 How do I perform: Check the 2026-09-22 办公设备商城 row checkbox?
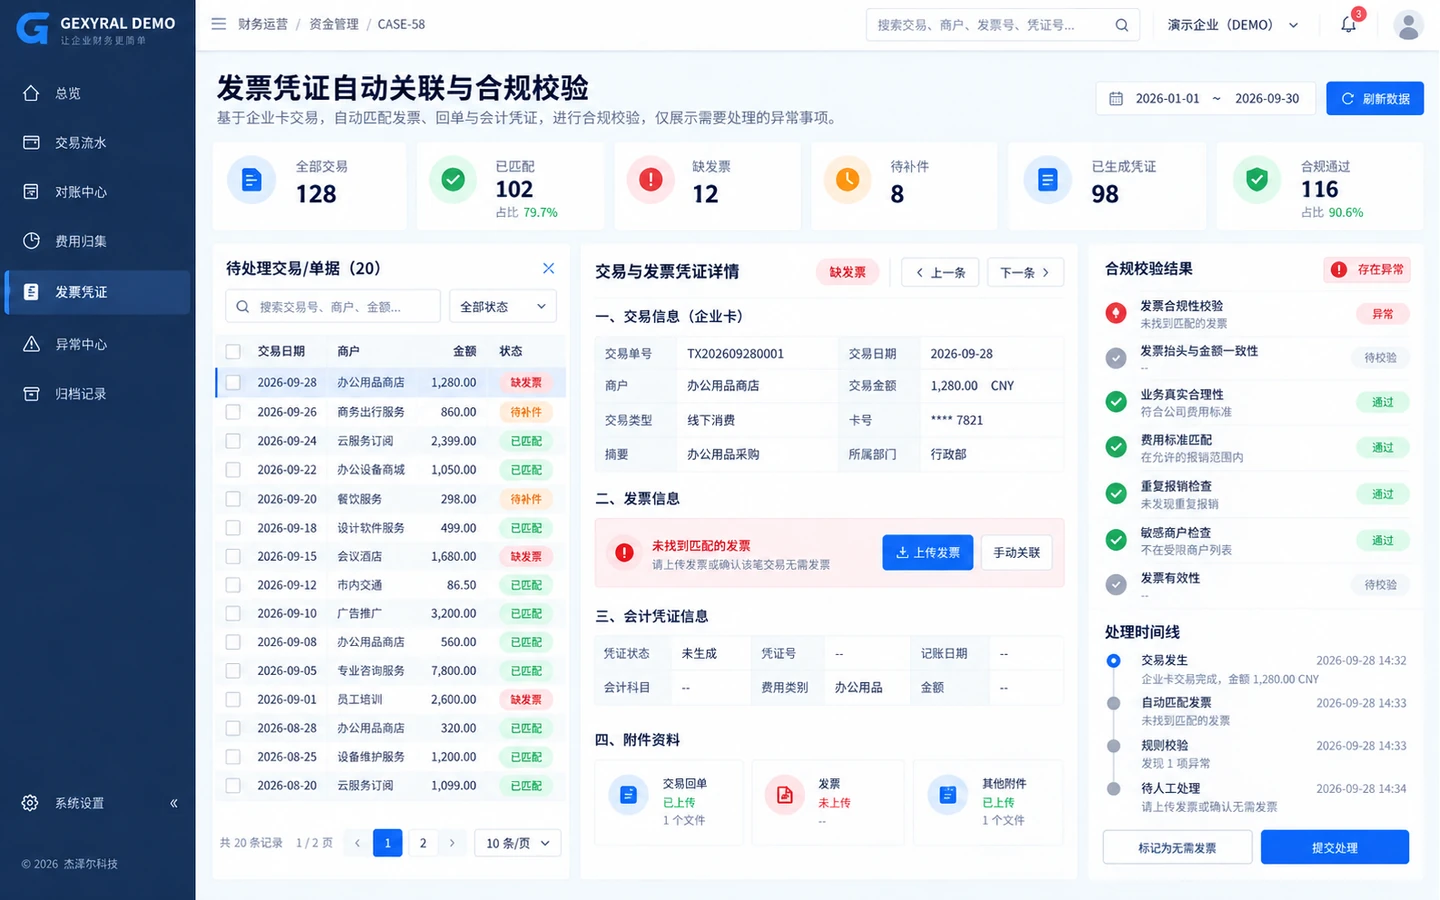coord(233,470)
